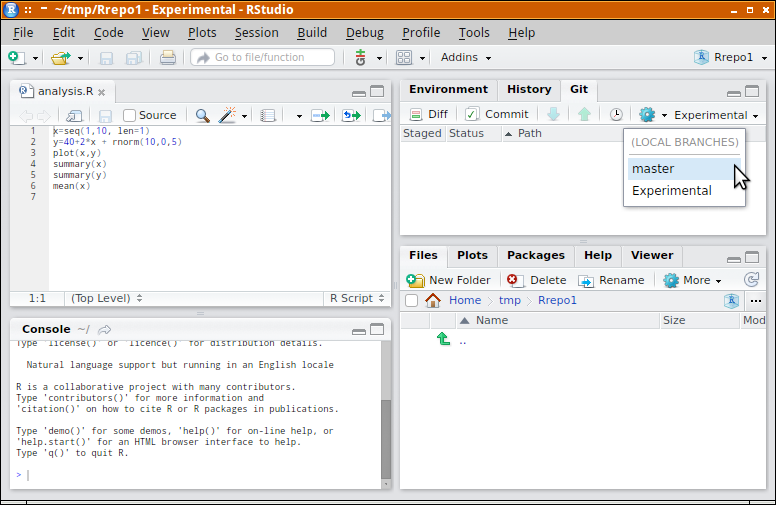Click the Open File folder icon
The width and height of the screenshot is (776, 505).
click(61, 58)
